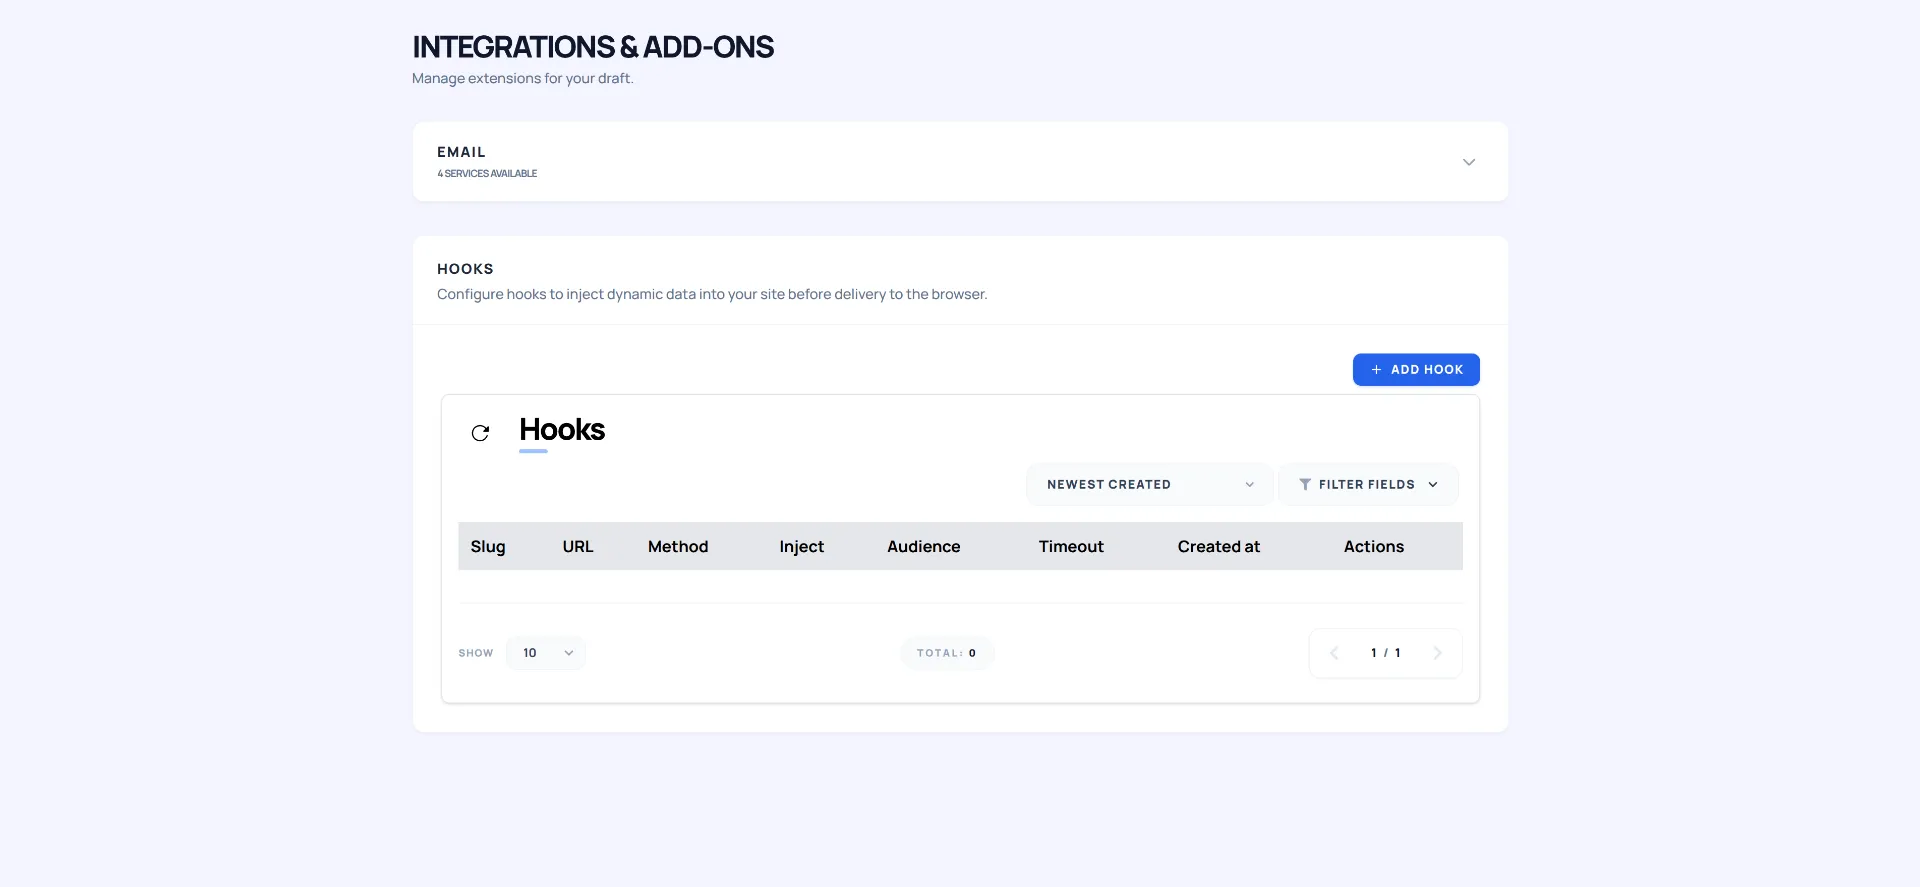1920x887 pixels.
Task: Click the URL column header
Action: (x=578, y=546)
